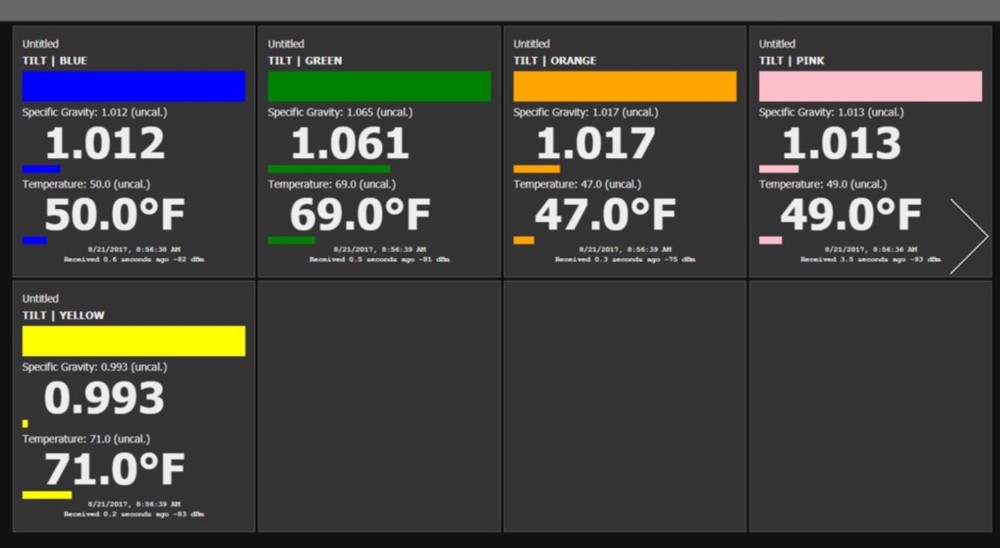Screen dimensions: 1000x548
Task: Select the blue color banner in TILT | BLUE
Action: (x=134, y=86)
